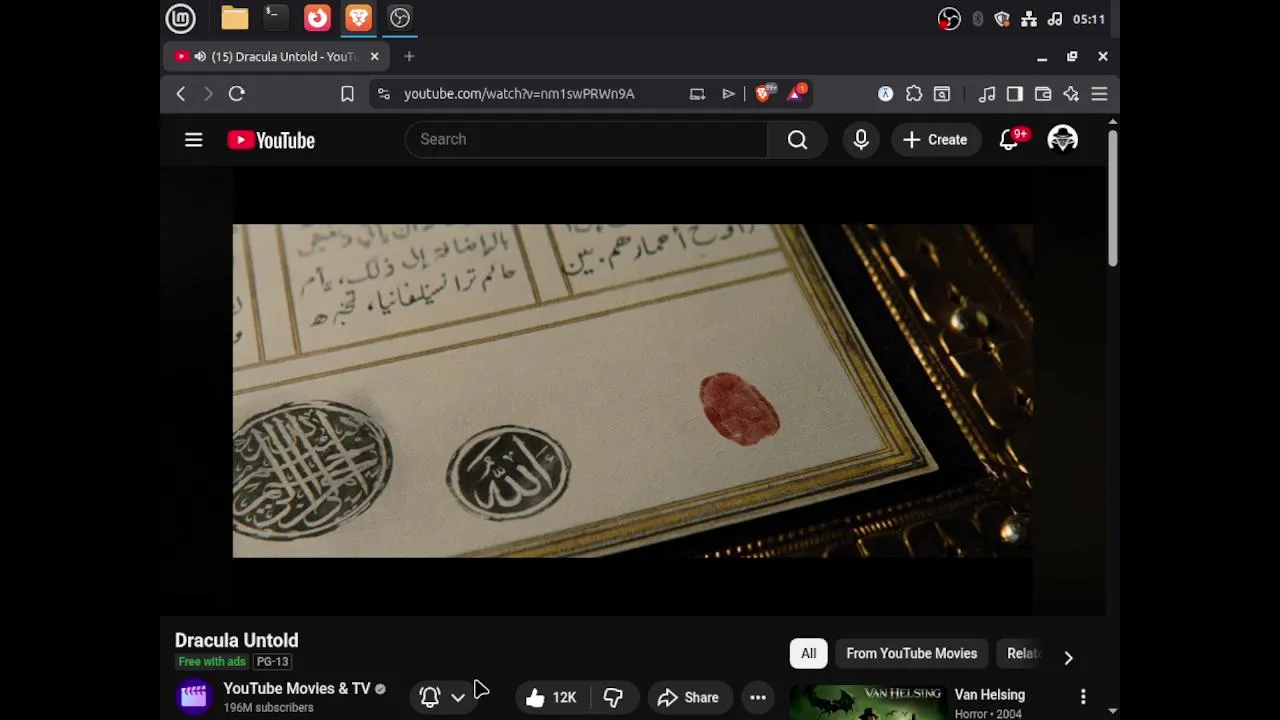Open the Files folder launcher in panel
This screenshot has width=1280, height=720.
point(235,18)
